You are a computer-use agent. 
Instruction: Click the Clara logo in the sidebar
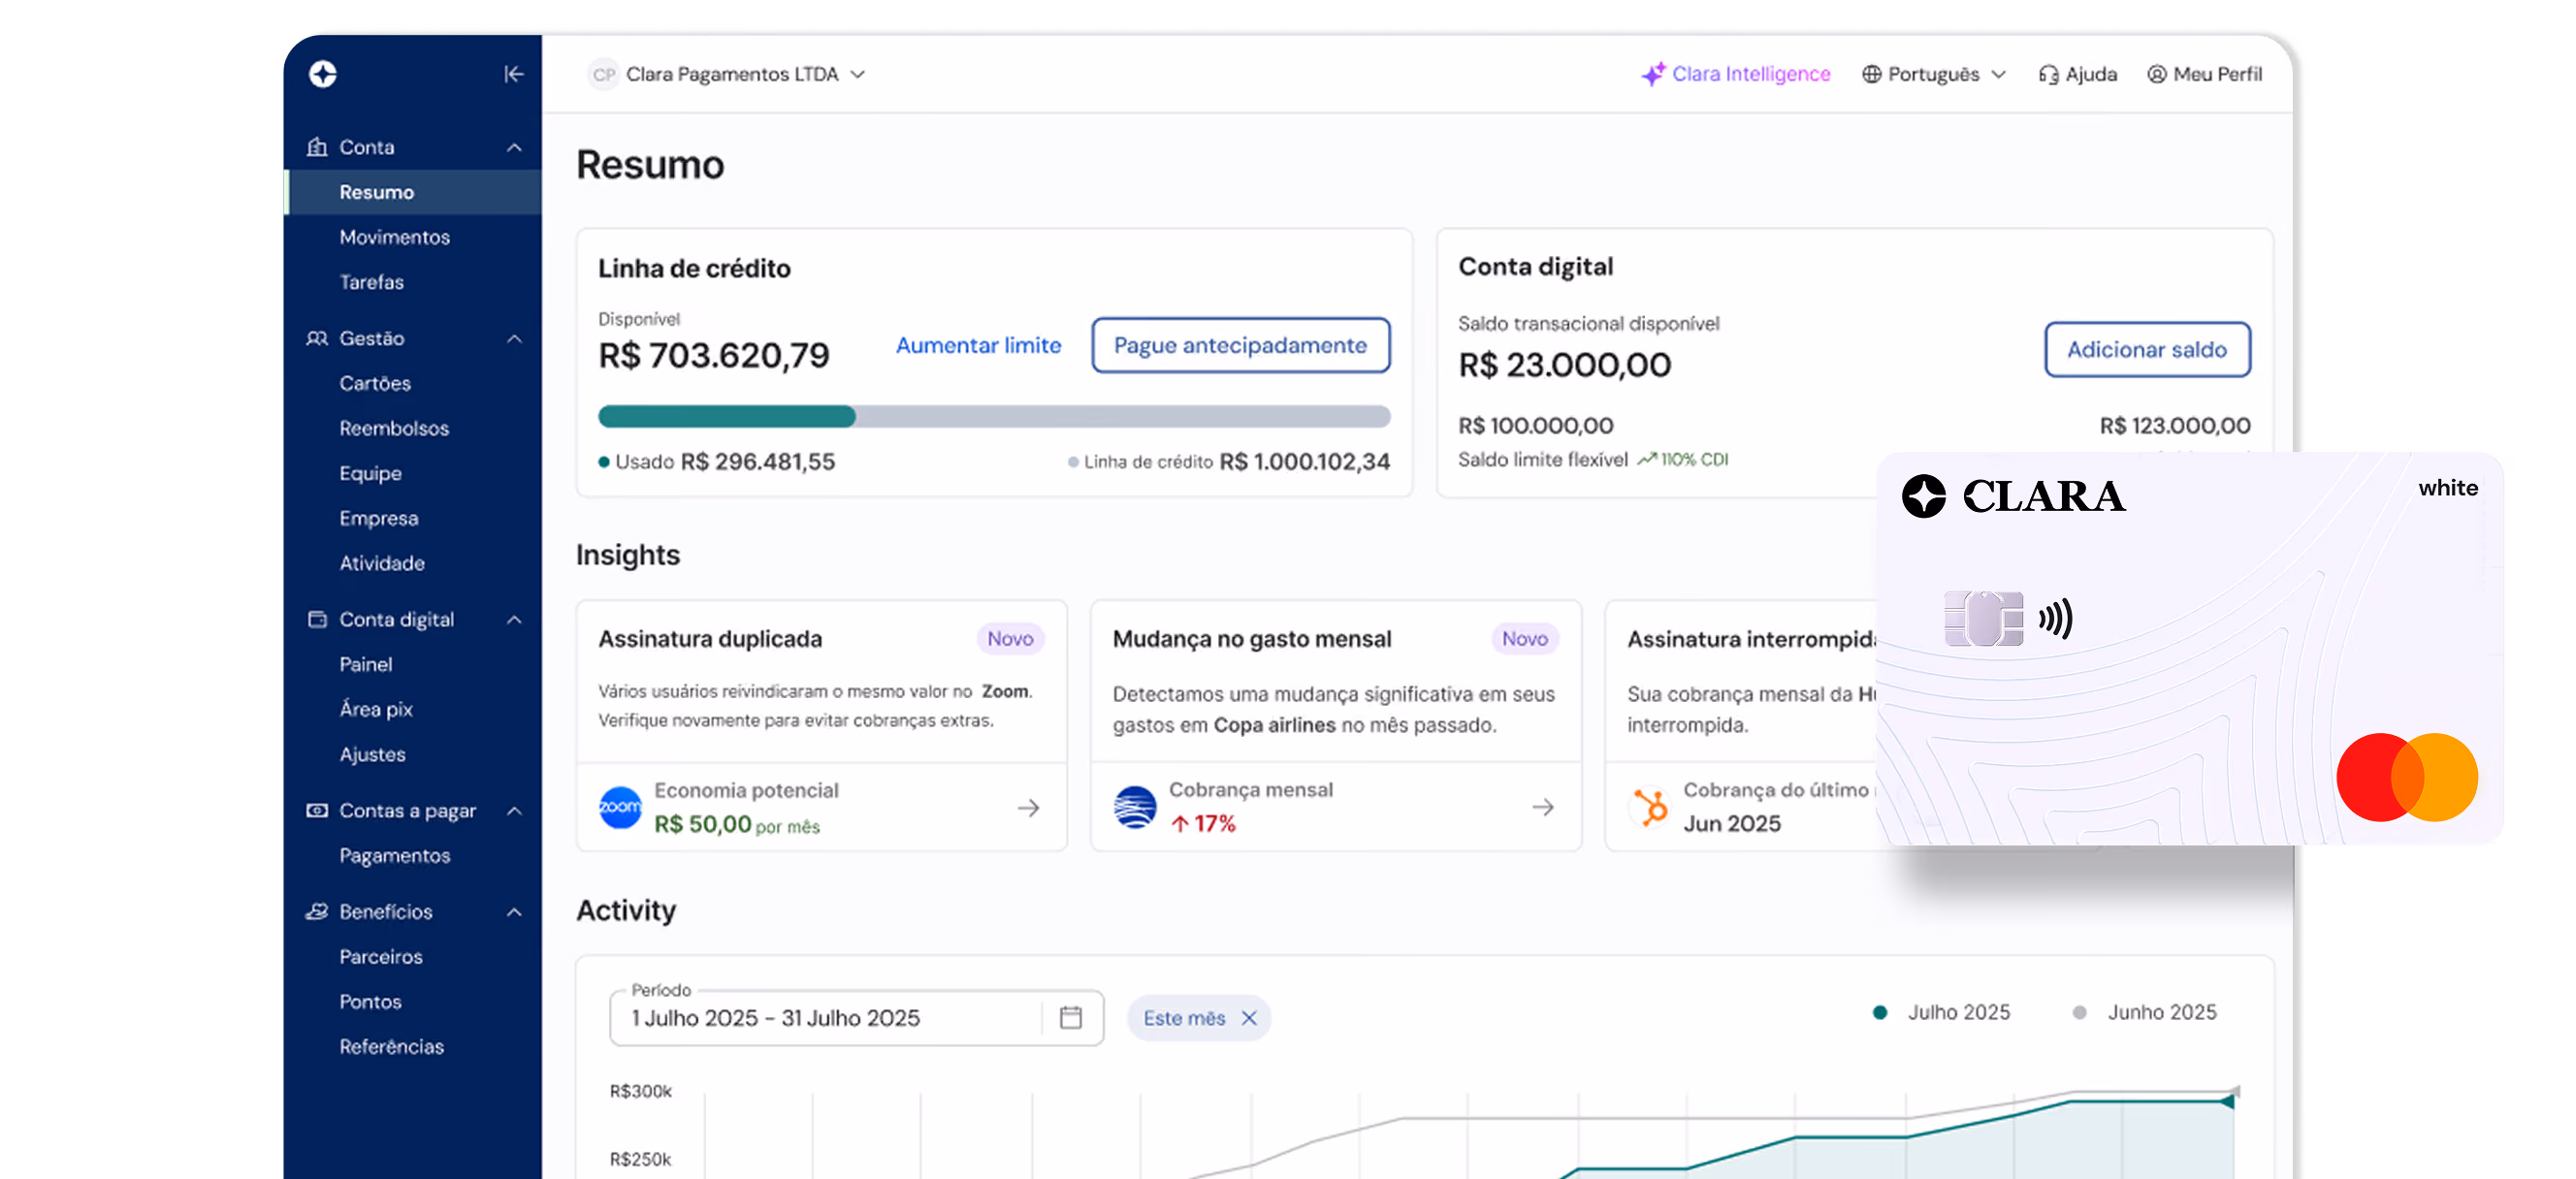(323, 74)
